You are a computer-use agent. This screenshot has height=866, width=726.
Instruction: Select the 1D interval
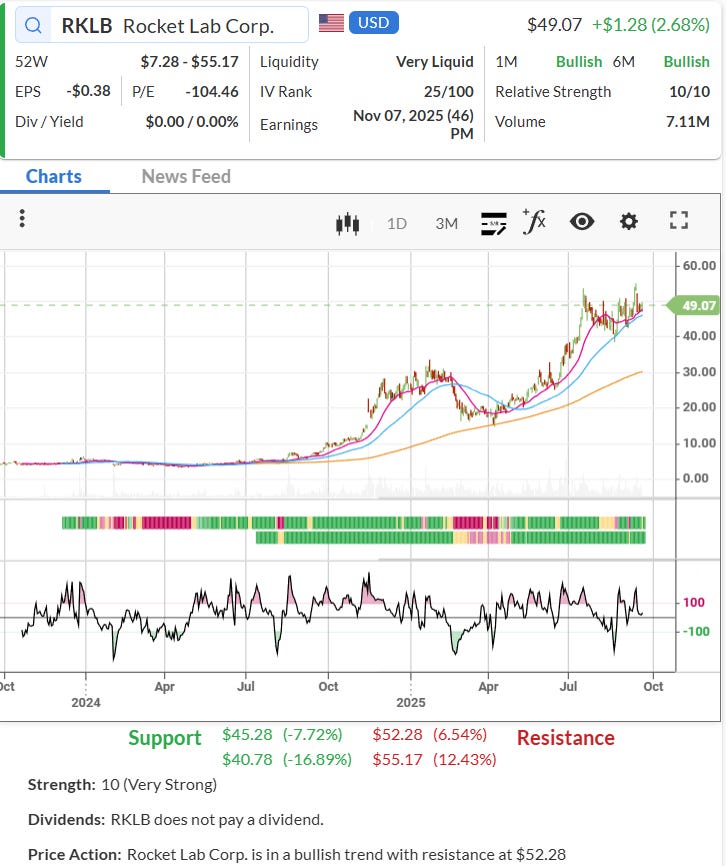coord(396,224)
